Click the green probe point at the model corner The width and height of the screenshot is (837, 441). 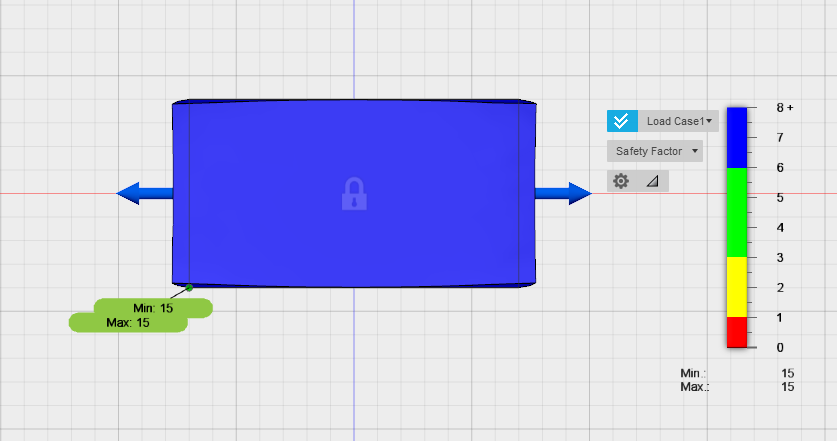click(x=189, y=288)
